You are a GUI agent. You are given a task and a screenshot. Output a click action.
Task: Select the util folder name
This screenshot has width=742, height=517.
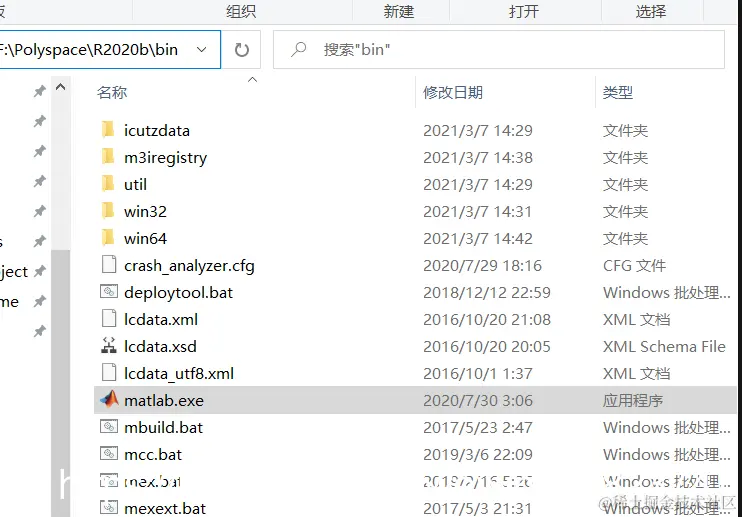135,184
